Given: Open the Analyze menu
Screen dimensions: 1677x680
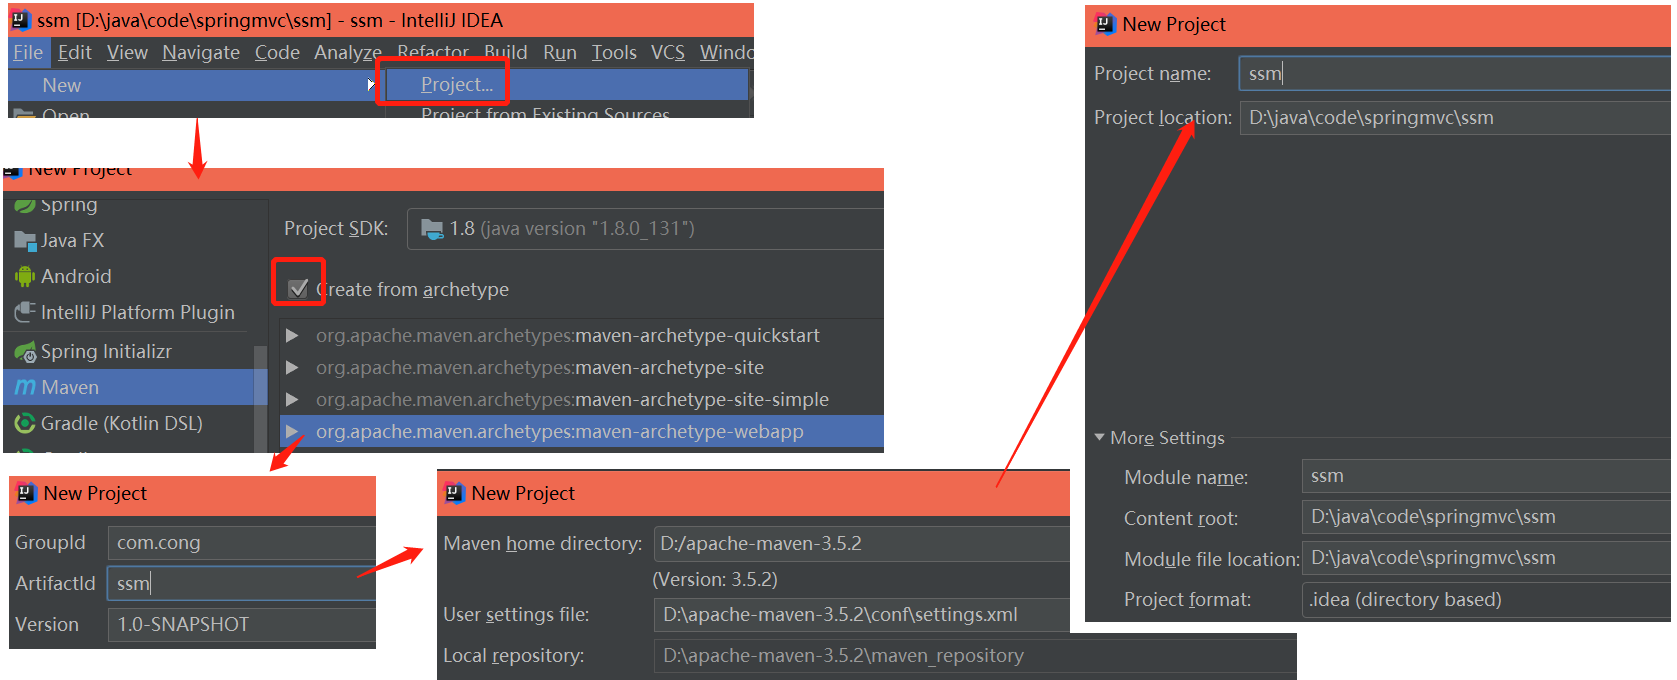Looking at the screenshot, I should 348,53.
